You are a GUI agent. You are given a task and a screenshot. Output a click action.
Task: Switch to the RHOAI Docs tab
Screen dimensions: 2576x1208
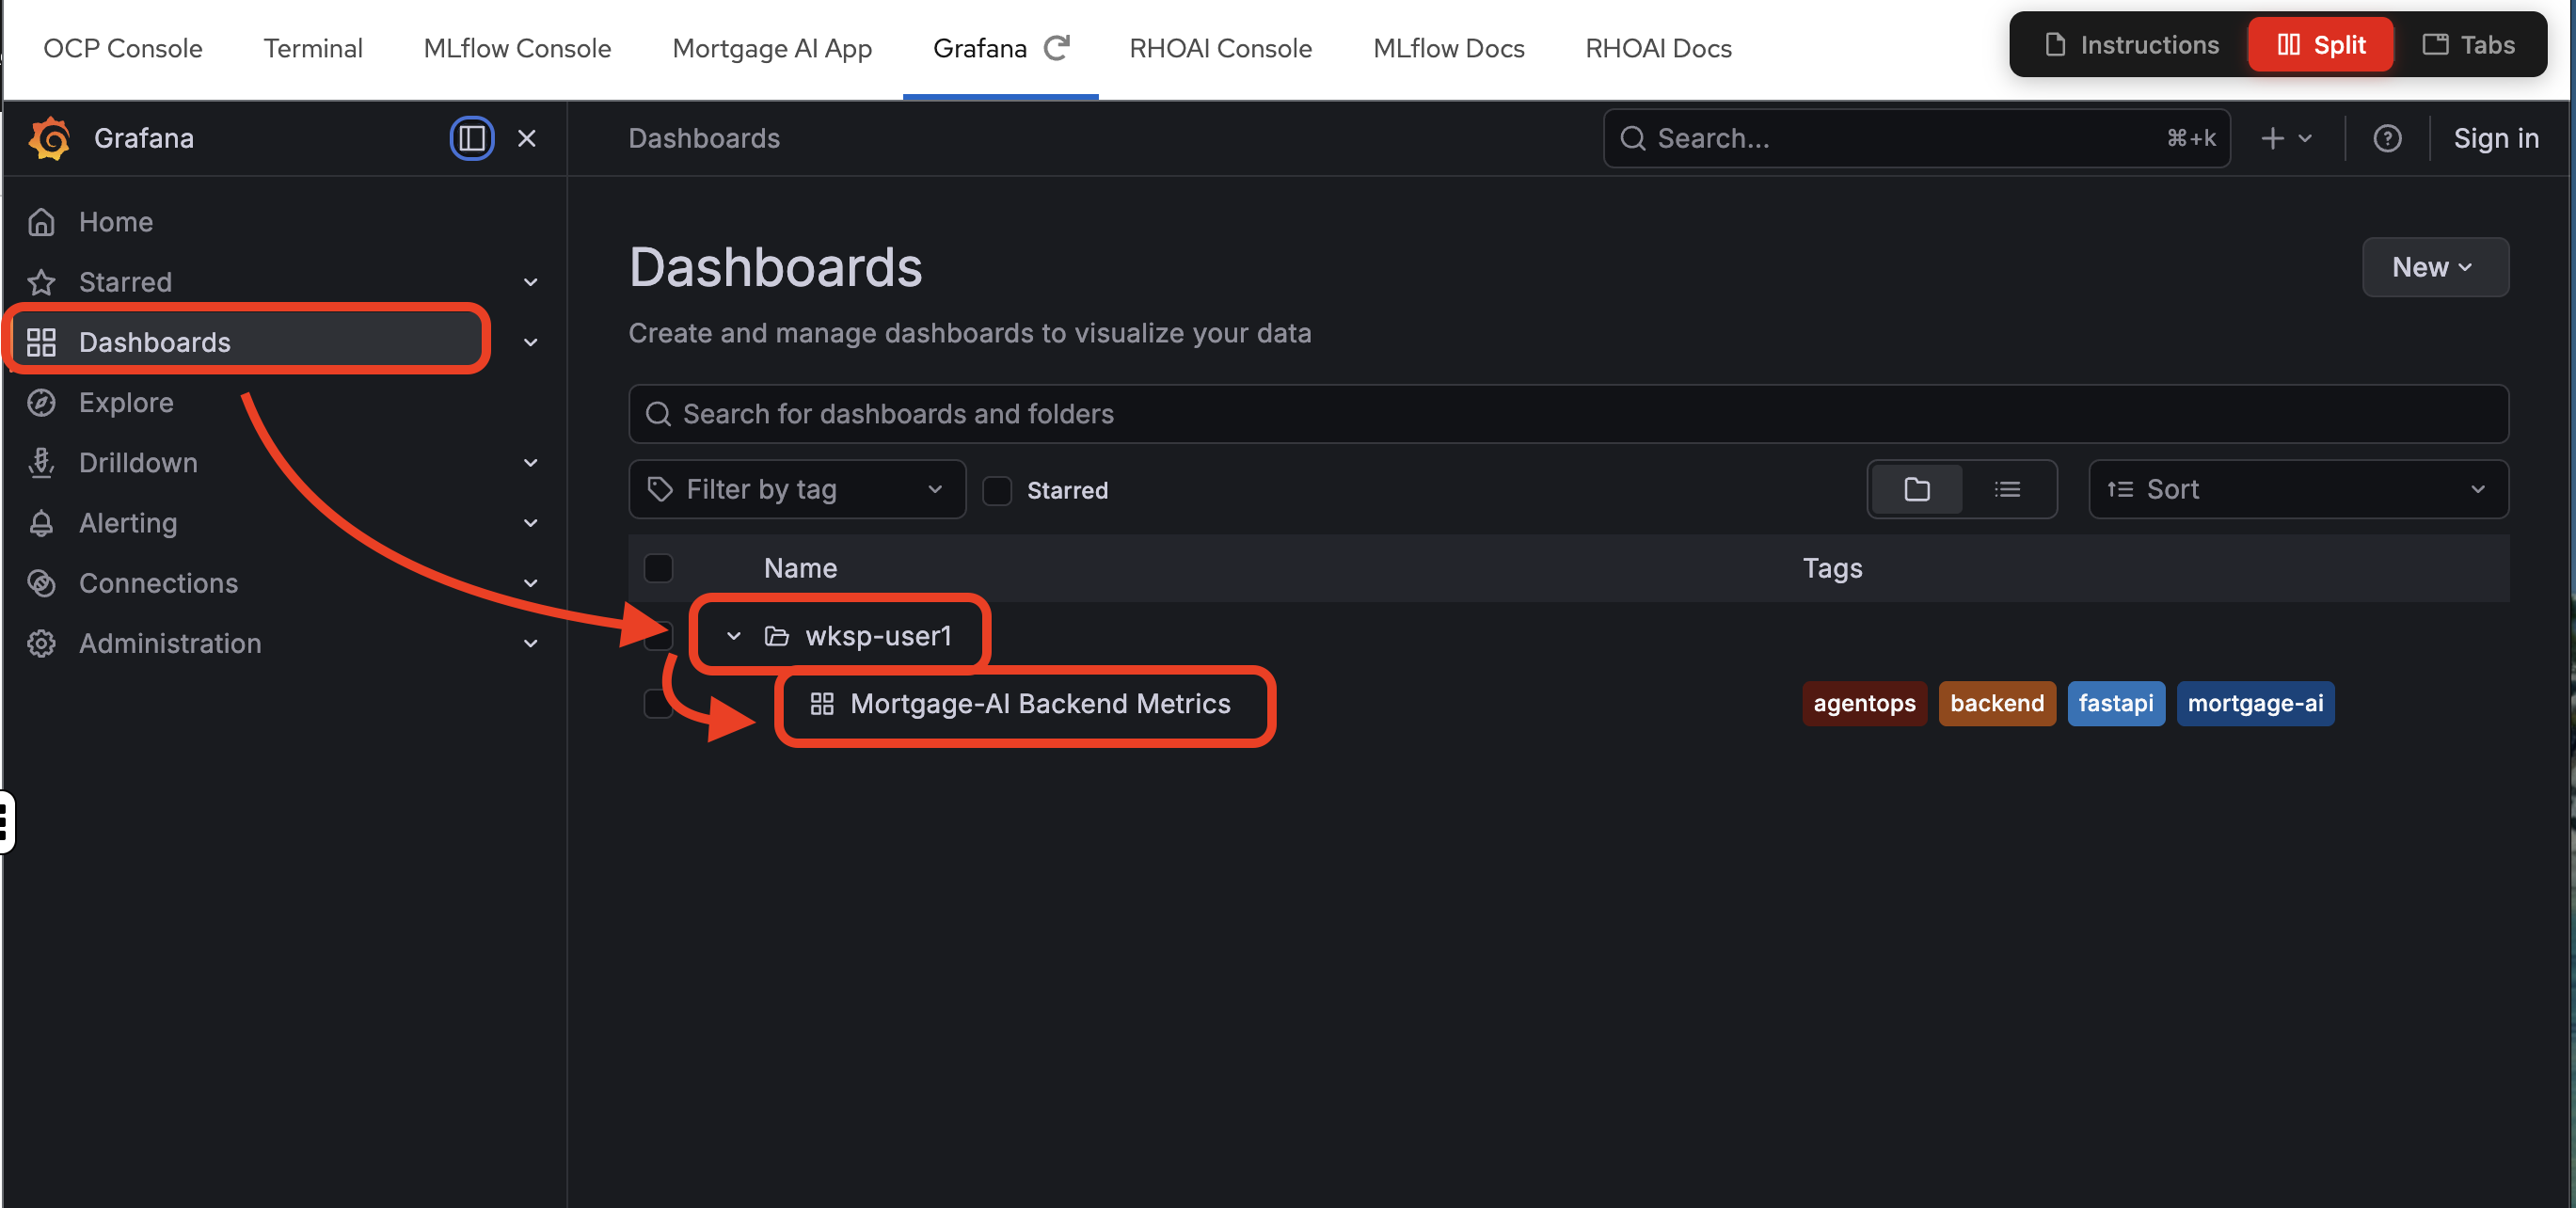[x=1658, y=47]
